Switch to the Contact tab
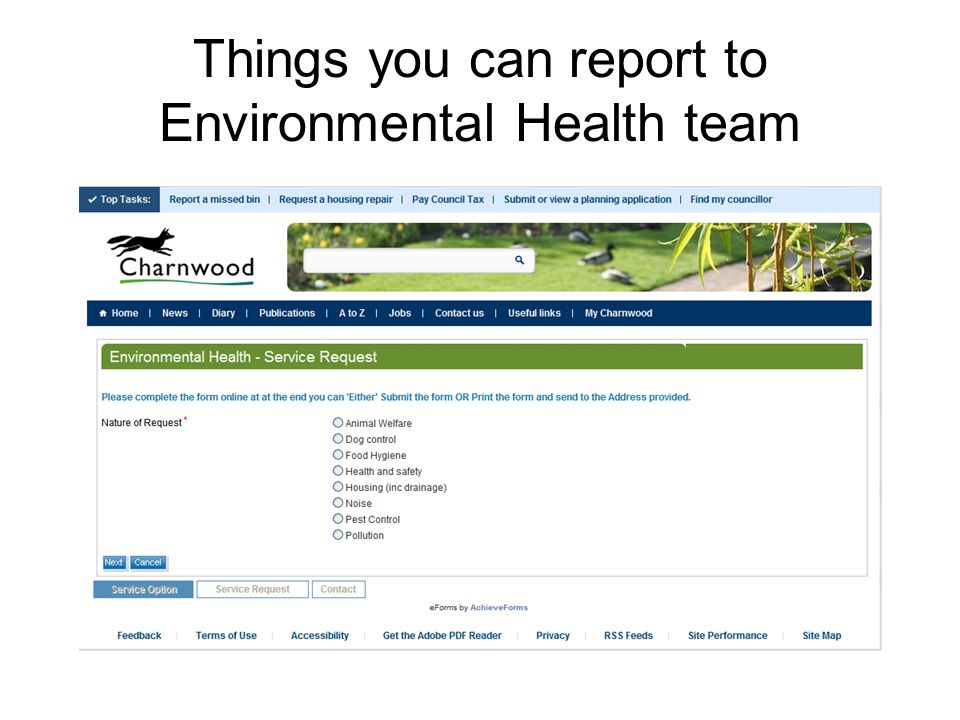The height and width of the screenshot is (720, 960). coord(339,589)
